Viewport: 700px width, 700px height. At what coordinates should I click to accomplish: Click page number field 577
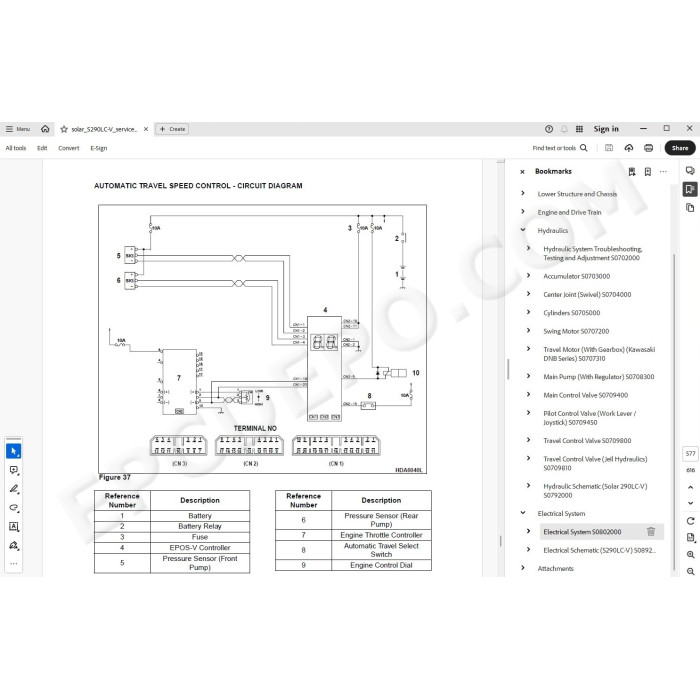[690, 454]
